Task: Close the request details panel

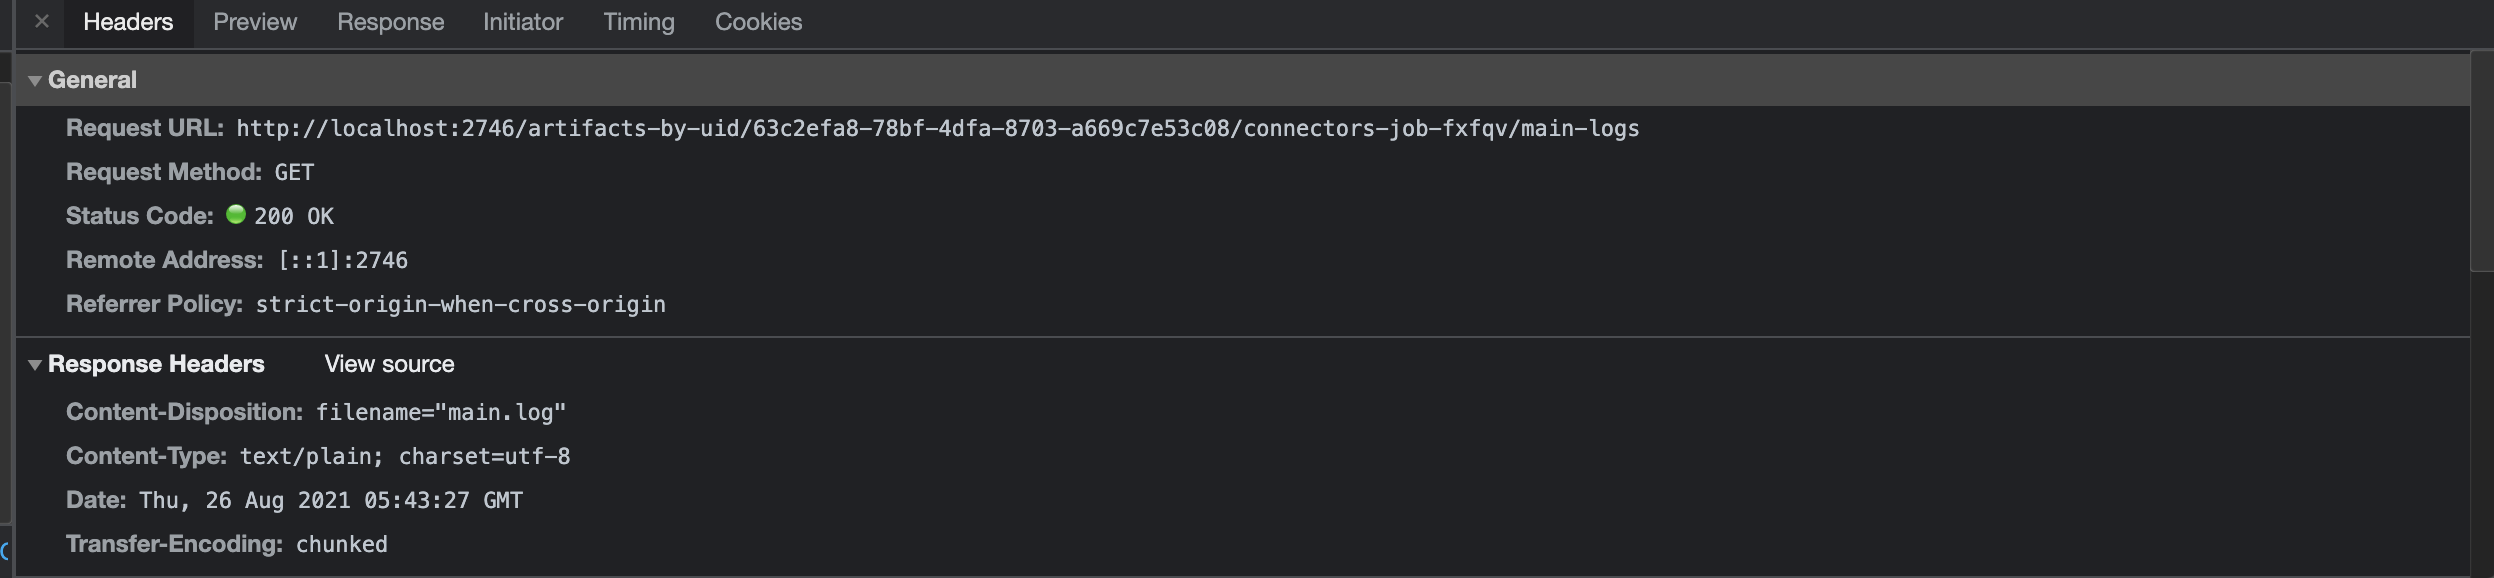Action: [42, 21]
